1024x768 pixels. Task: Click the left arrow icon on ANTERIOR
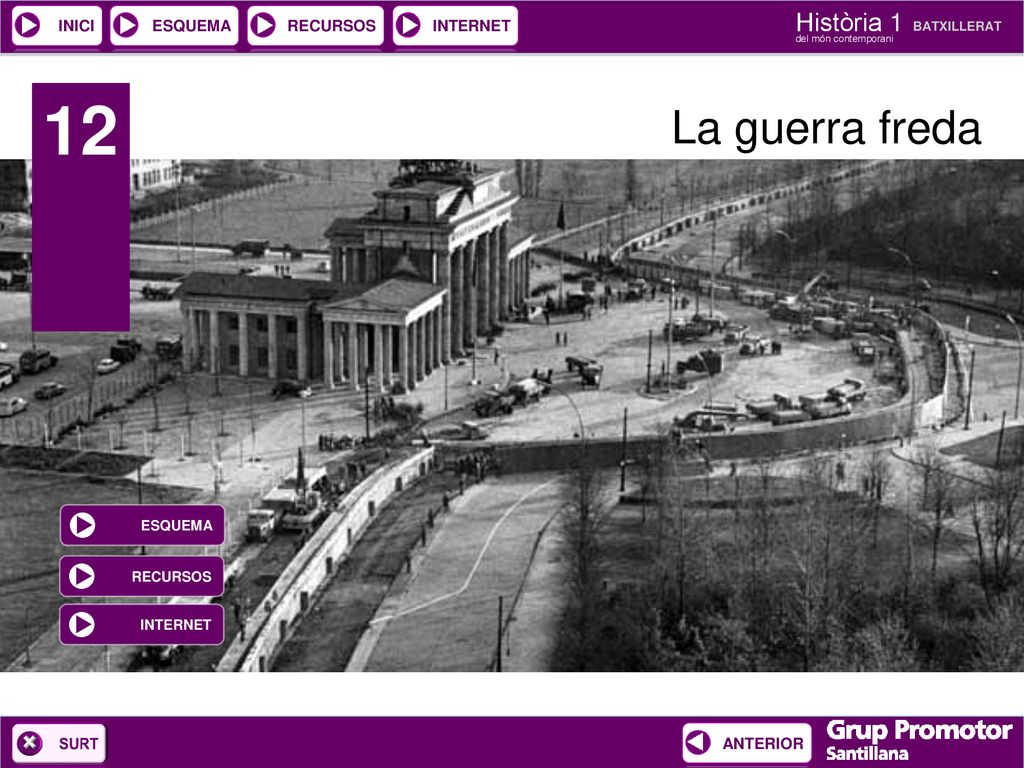point(698,743)
